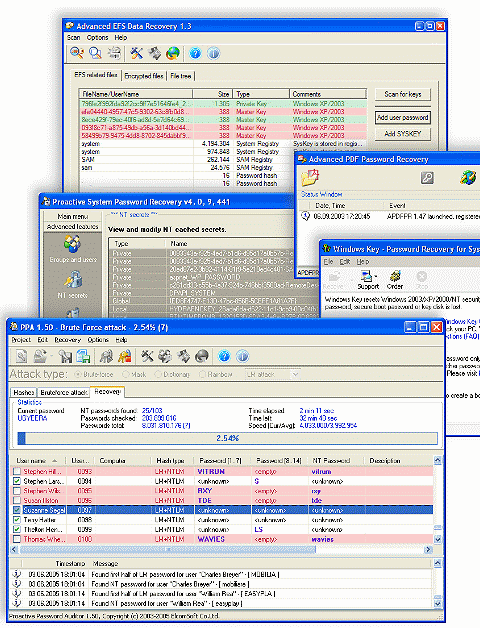Click the Order icon in Windows Key window

click(x=395, y=280)
